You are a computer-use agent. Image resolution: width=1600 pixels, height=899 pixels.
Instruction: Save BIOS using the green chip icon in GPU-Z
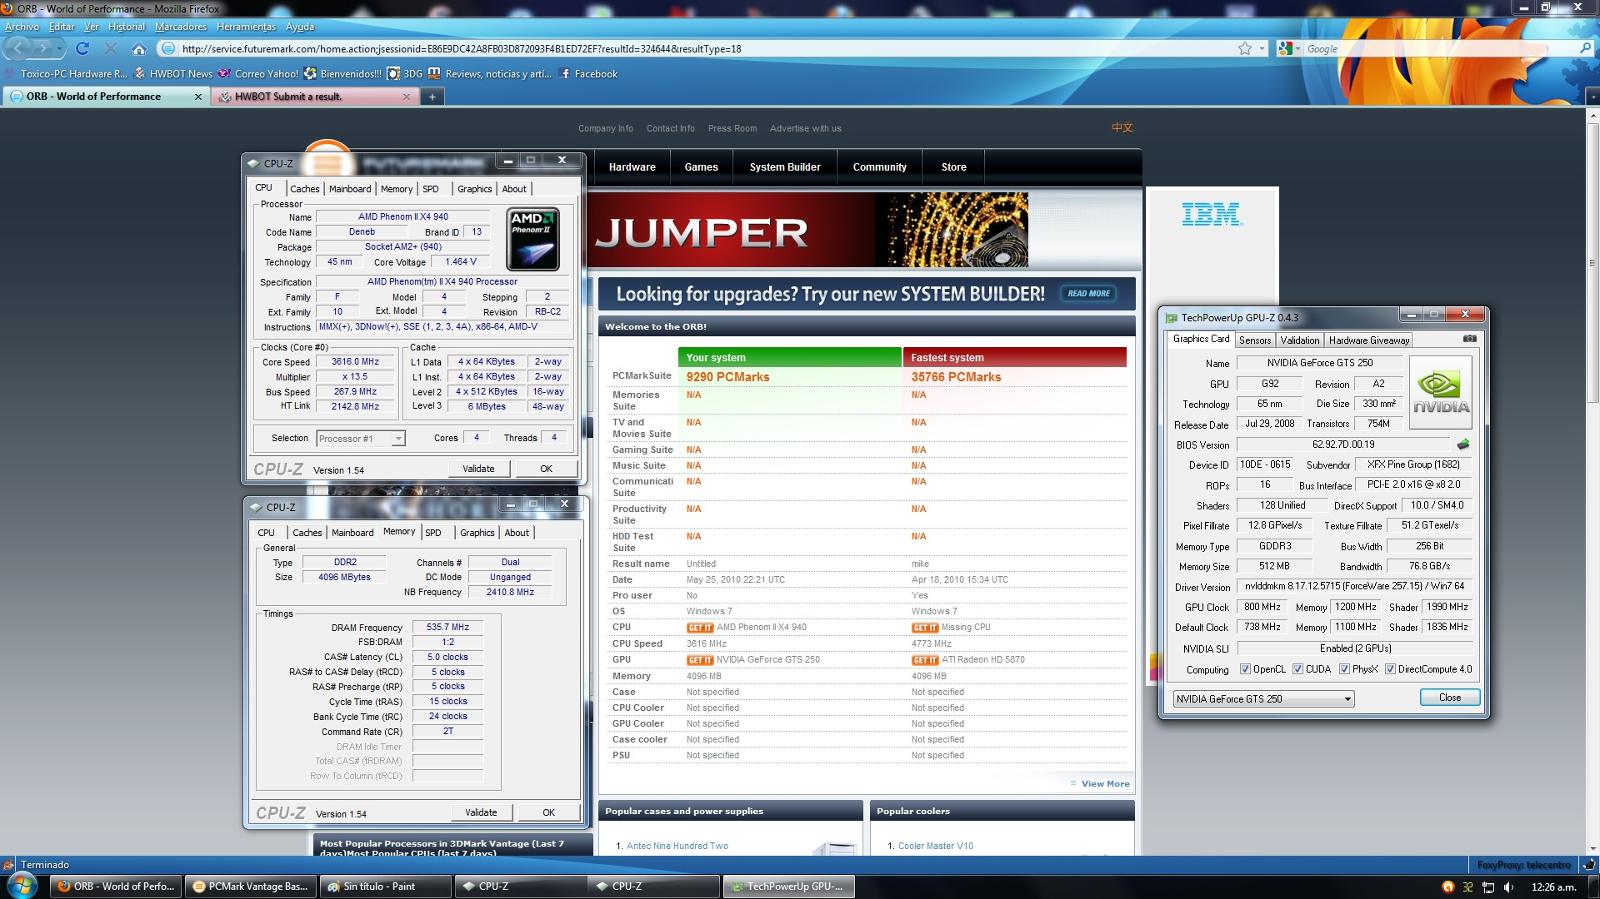[1463, 444]
